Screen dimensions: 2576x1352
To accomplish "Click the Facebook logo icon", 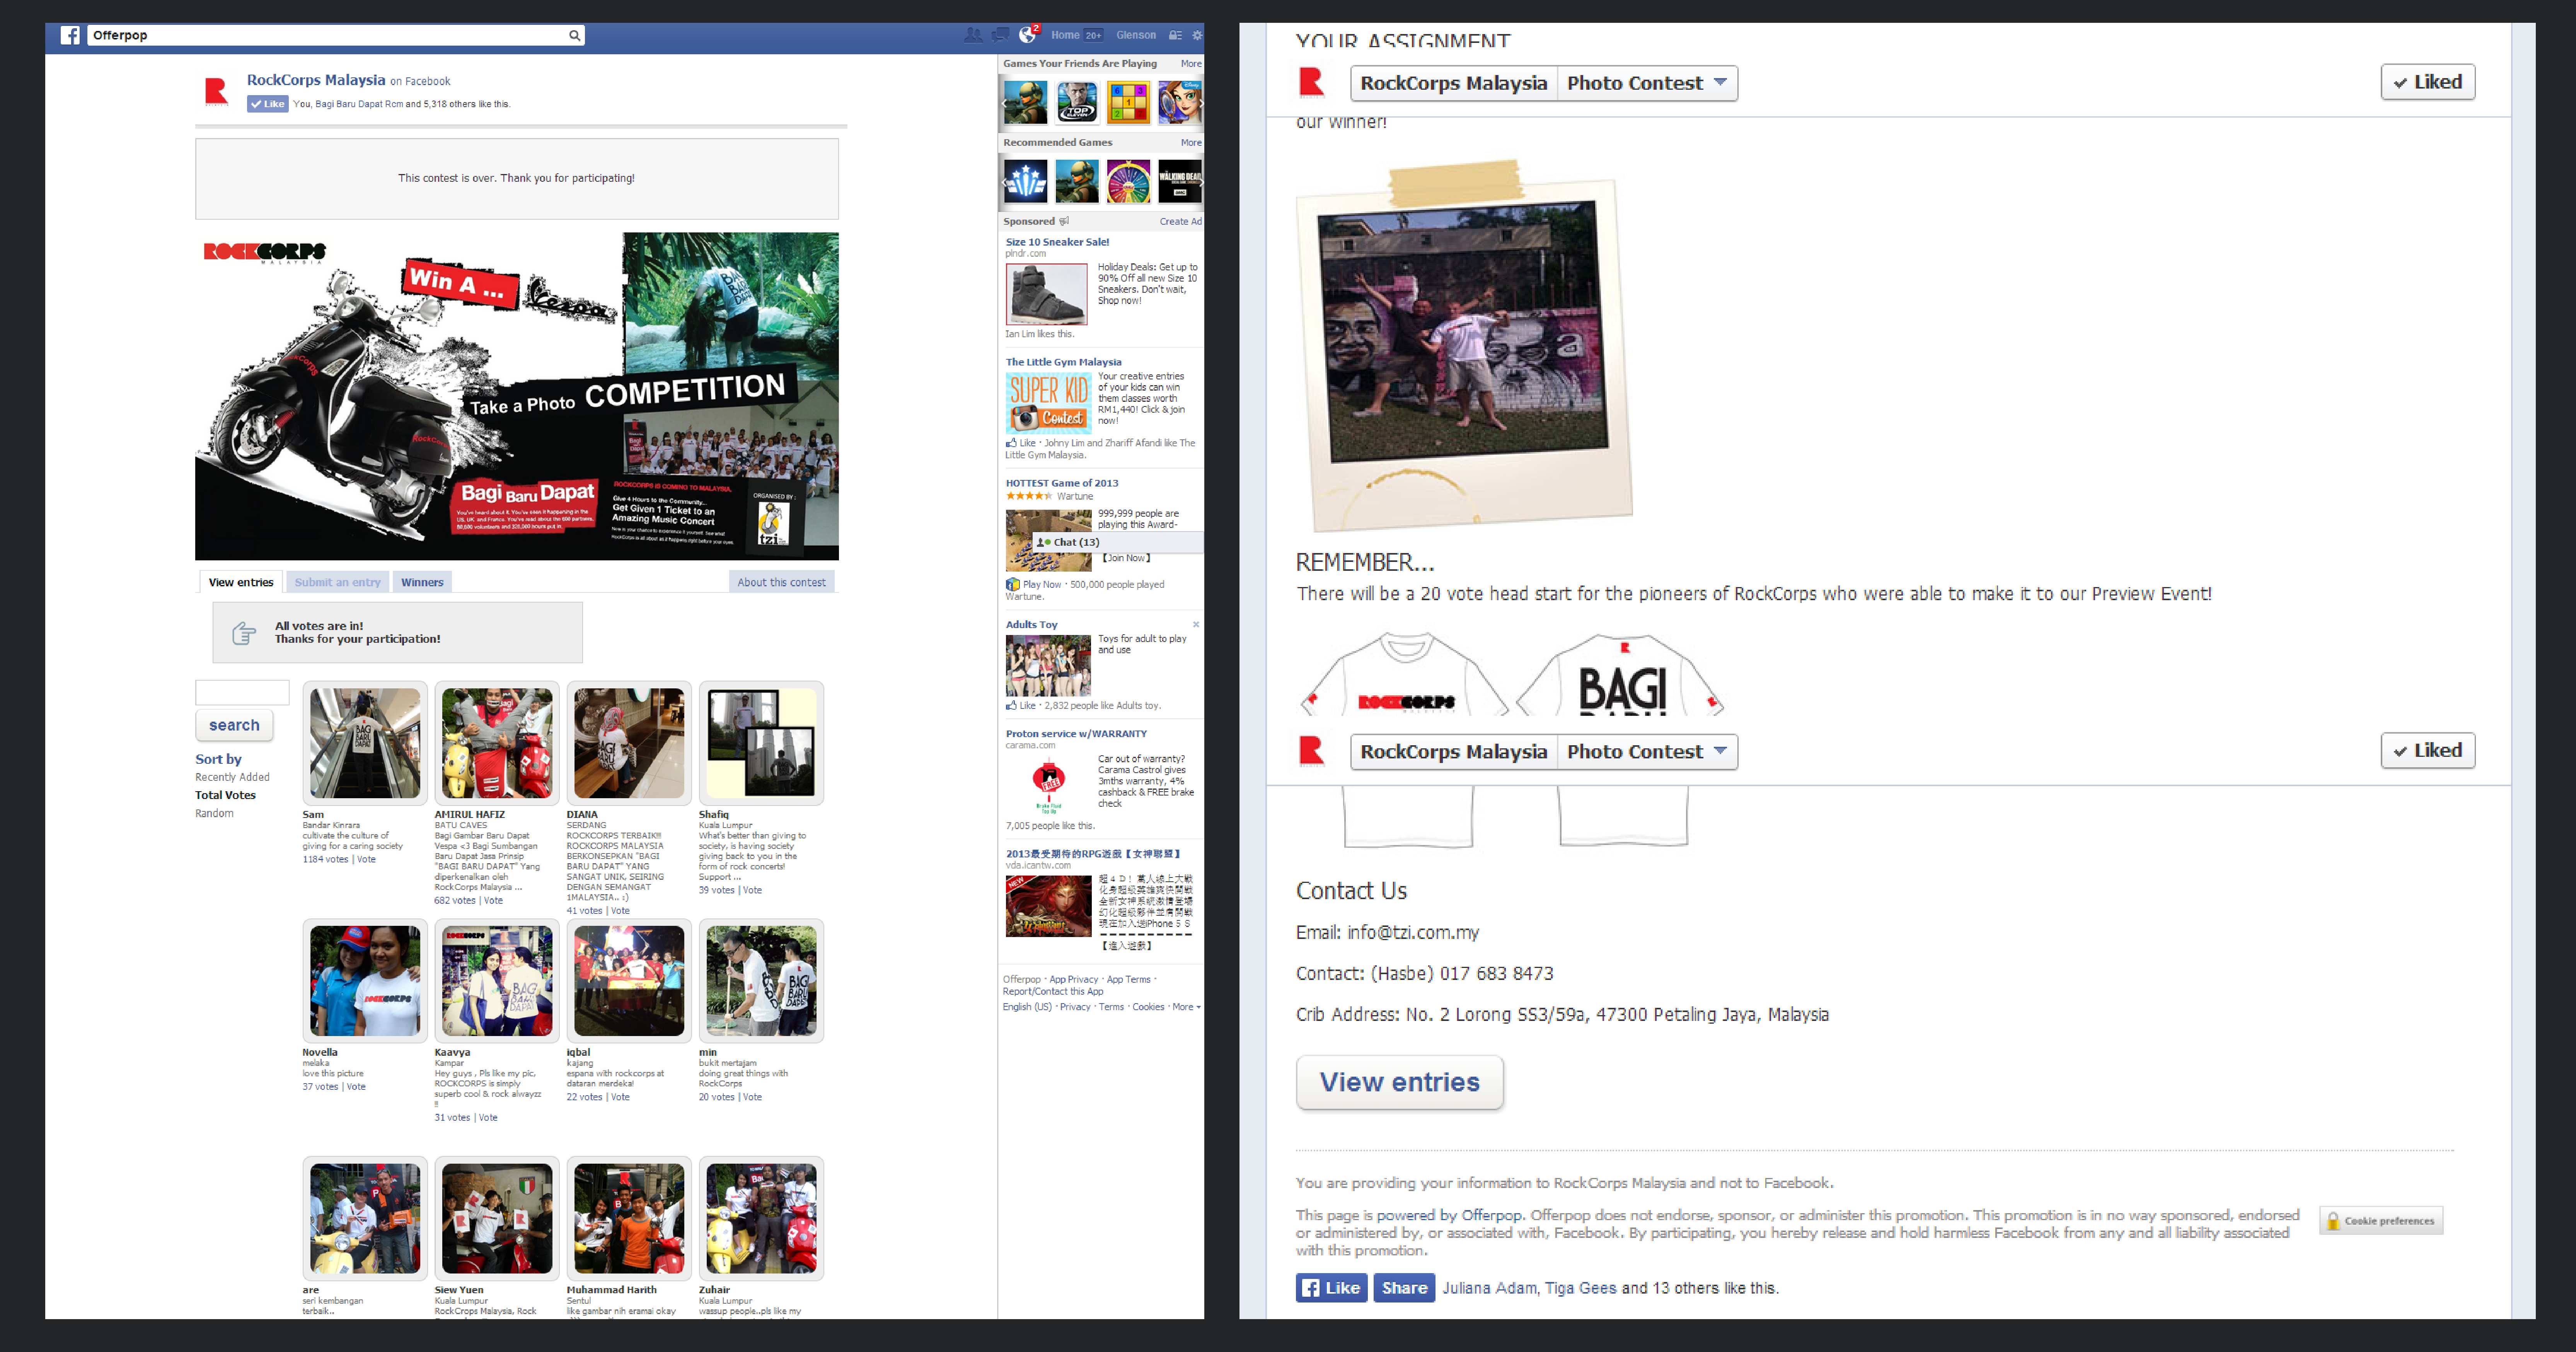I will coord(70,35).
